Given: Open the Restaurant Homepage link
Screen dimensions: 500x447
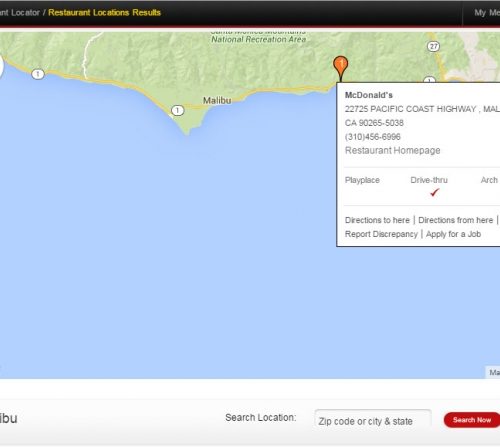Looking at the screenshot, I should 392,151.
